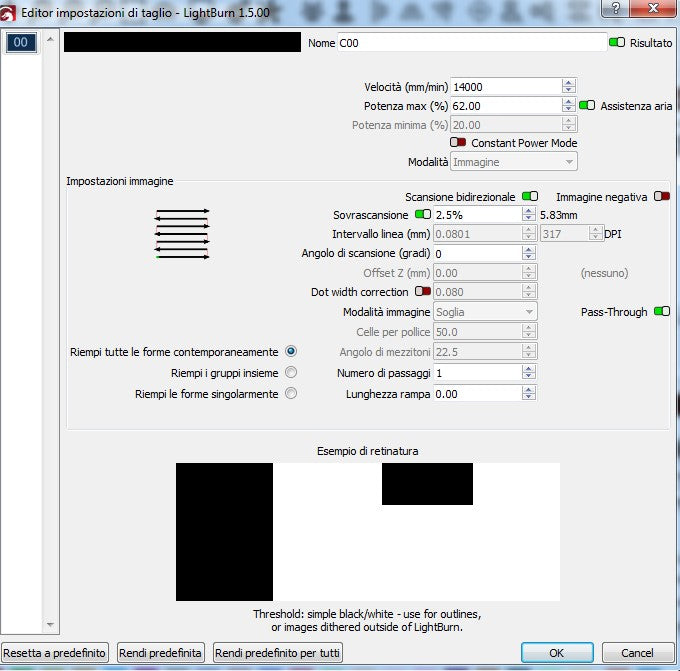Select Riempi tutte le forme contemporaneamente
Image resolution: width=680 pixels, height=671 pixels.
pos(291,351)
